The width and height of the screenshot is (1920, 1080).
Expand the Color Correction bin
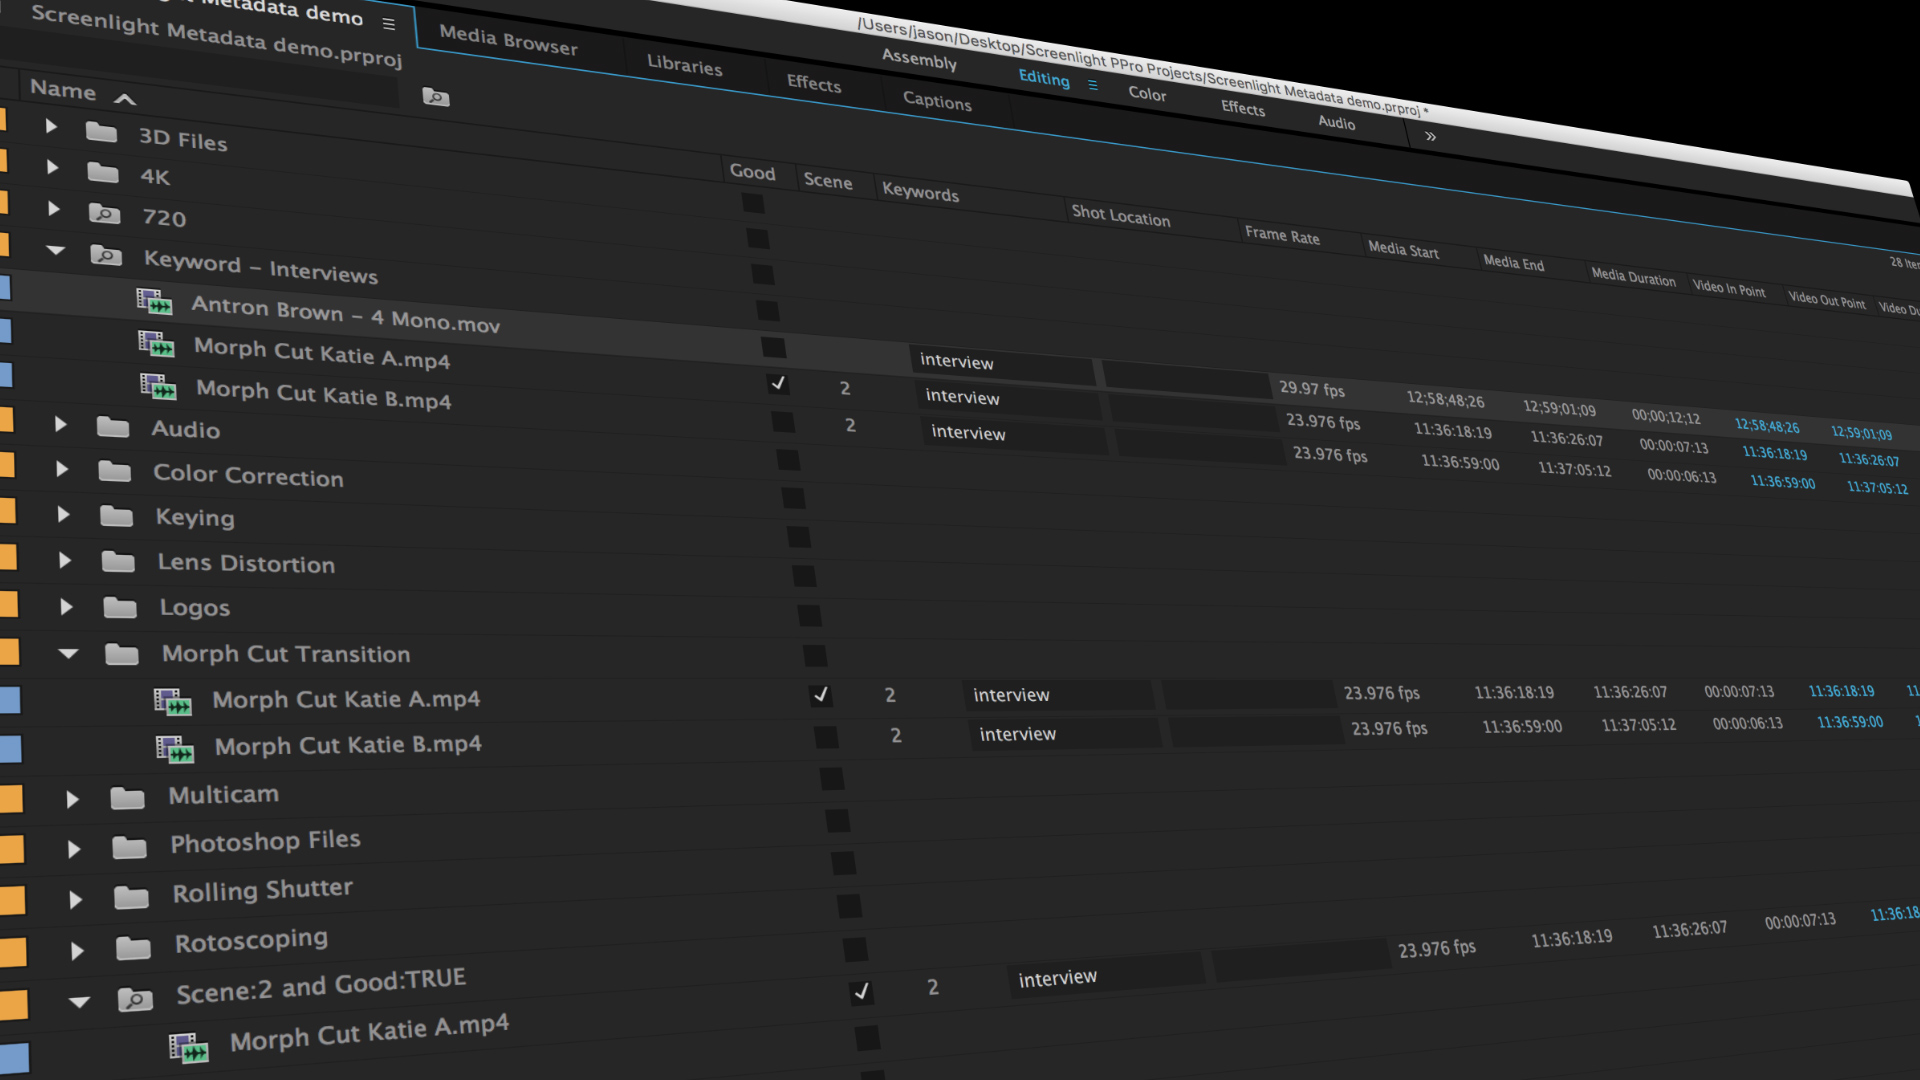click(x=62, y=468)
